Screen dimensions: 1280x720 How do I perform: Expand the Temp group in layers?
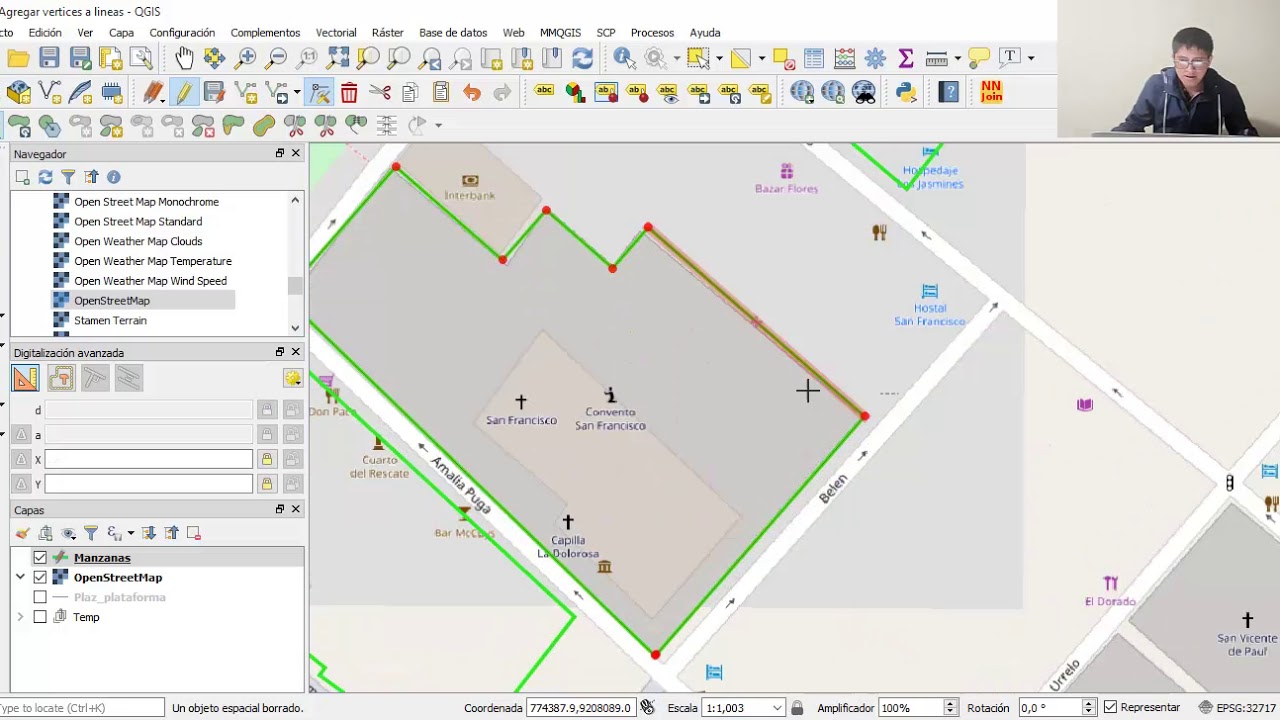click(x=20, y=618)
